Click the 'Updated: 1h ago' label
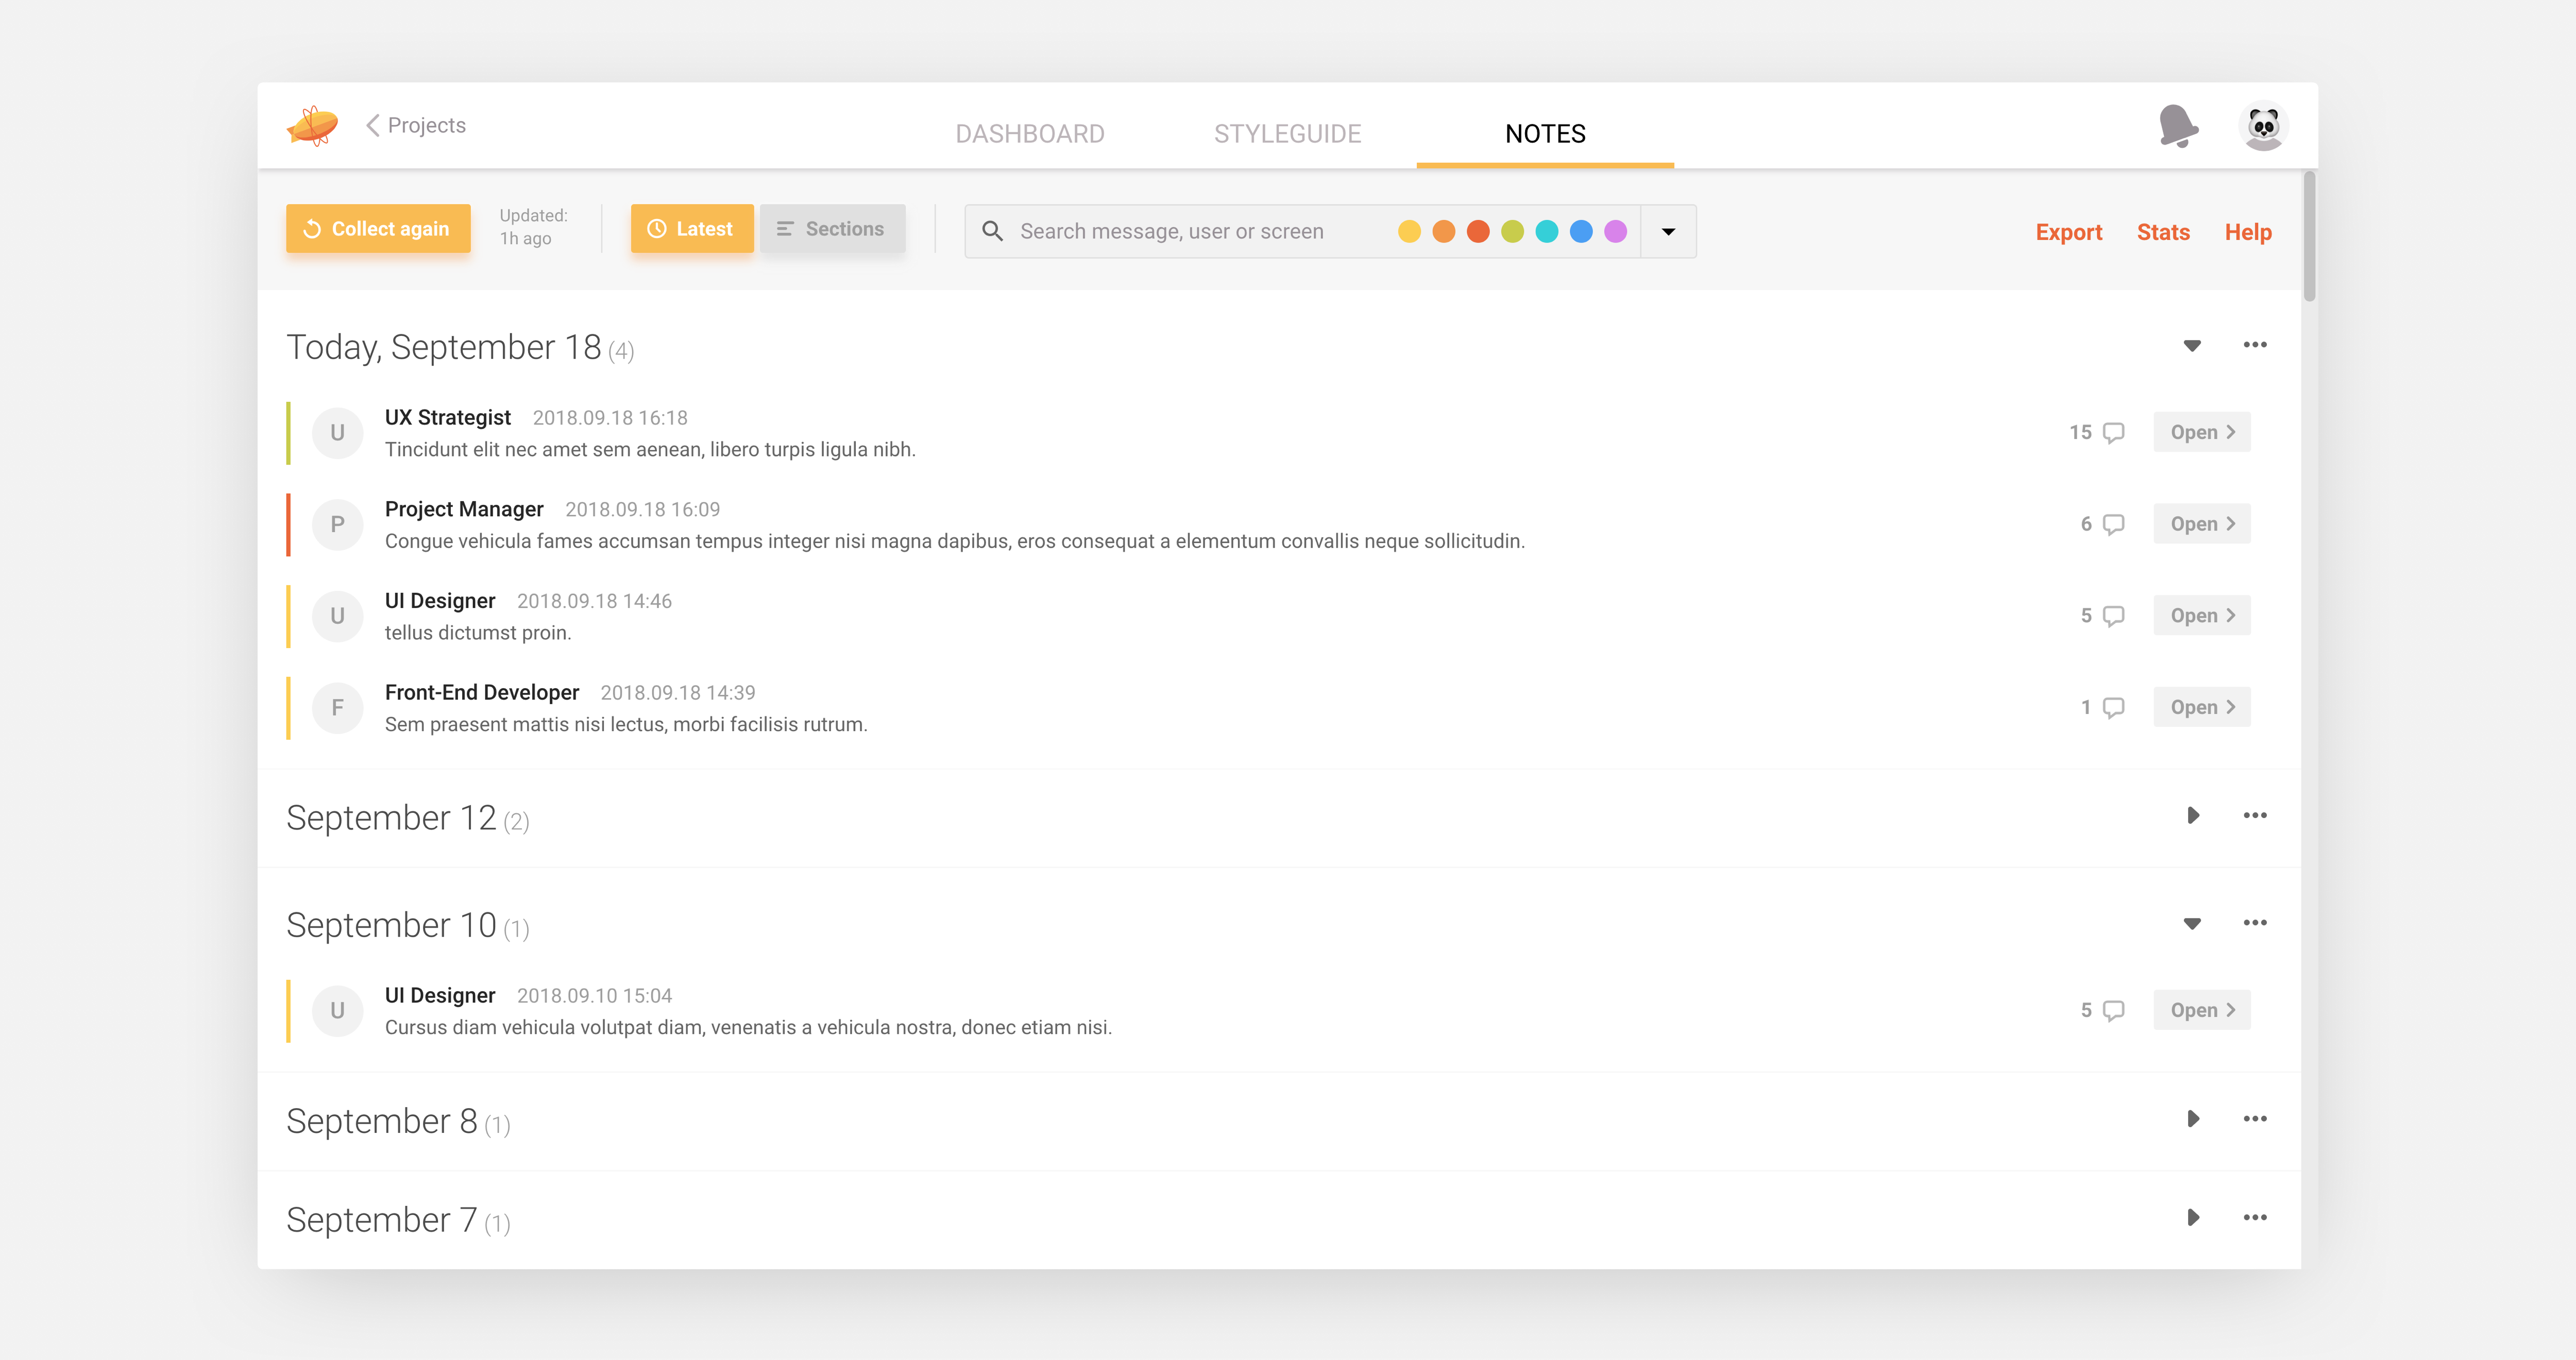 tap(534, 227)
